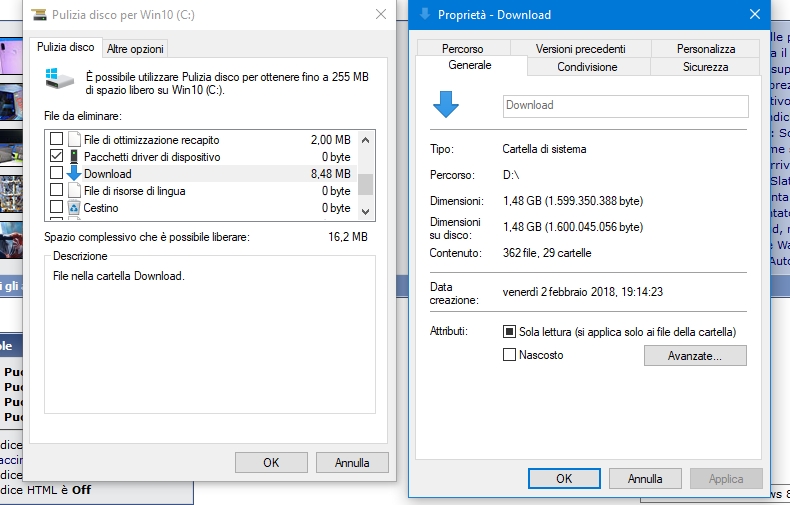
Task: Click the recycle bin icon next to Cestino
Action: (x=74, y=208)
